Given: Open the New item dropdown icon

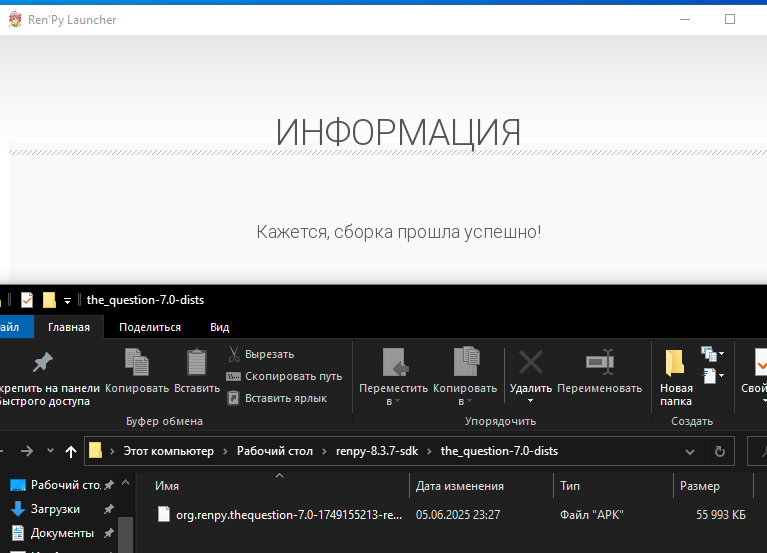Looking at the screenshot, I should (x=712, y=353).
